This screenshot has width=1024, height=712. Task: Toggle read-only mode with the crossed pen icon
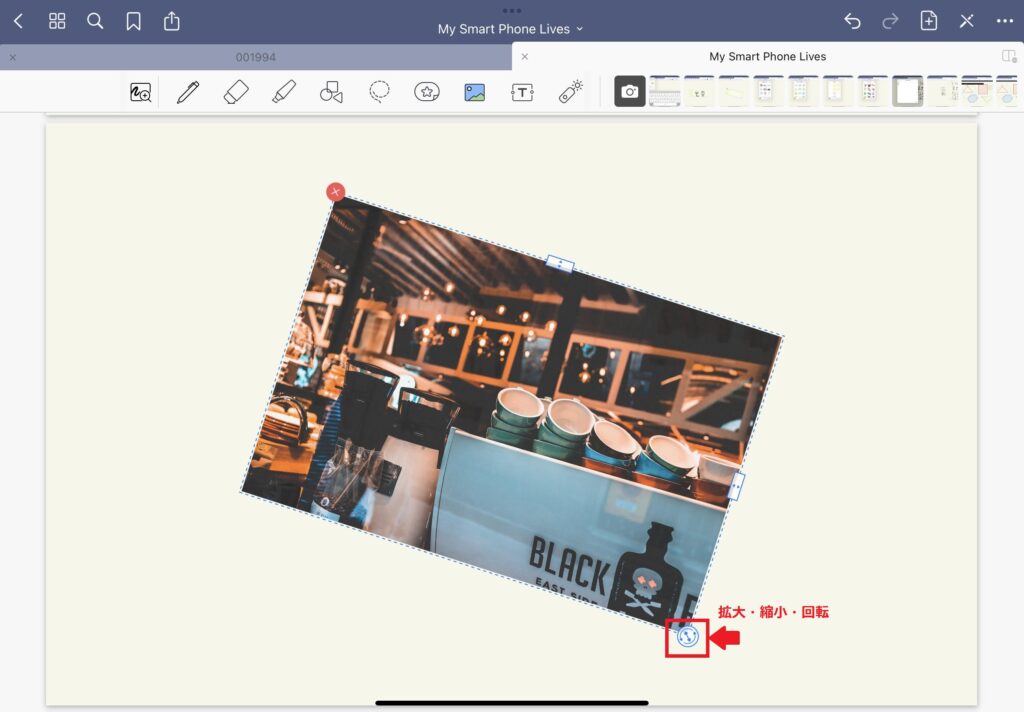click(x=967, y=22)
